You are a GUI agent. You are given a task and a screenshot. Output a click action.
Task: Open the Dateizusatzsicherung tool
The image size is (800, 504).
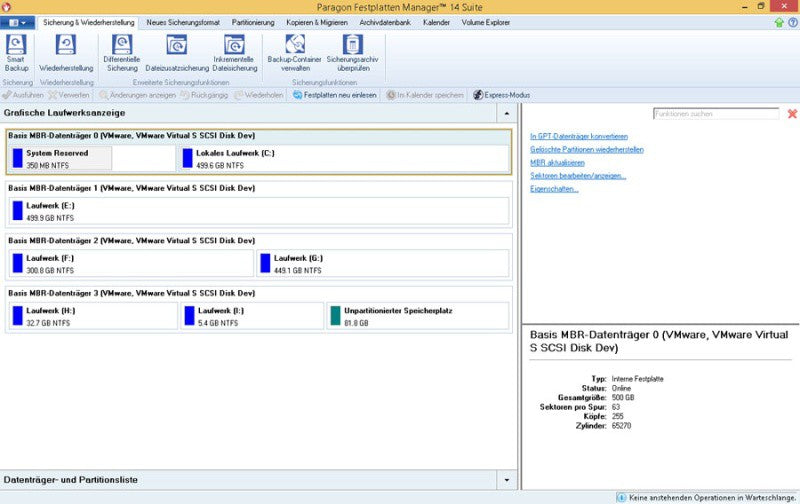point(177,52)
